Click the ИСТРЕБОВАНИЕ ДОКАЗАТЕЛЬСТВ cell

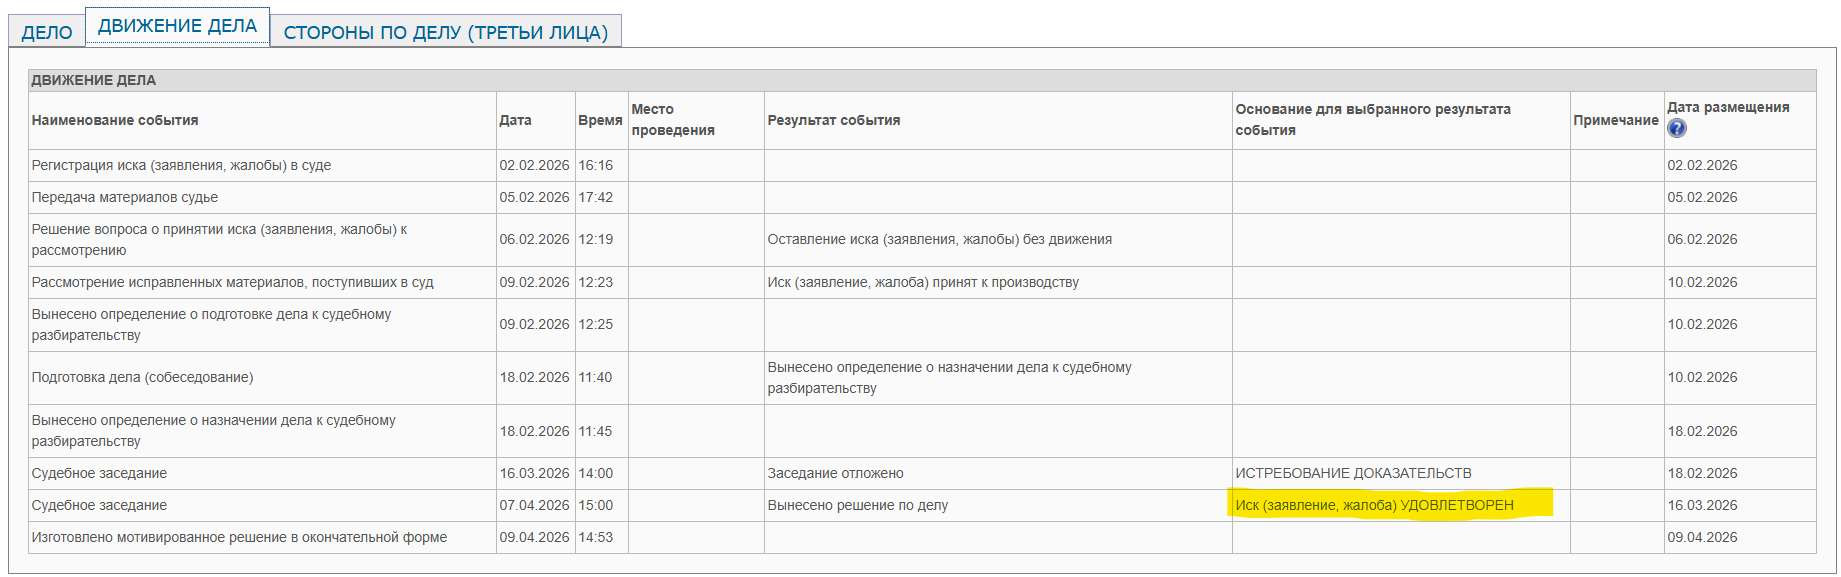(x=1353, y=473)
